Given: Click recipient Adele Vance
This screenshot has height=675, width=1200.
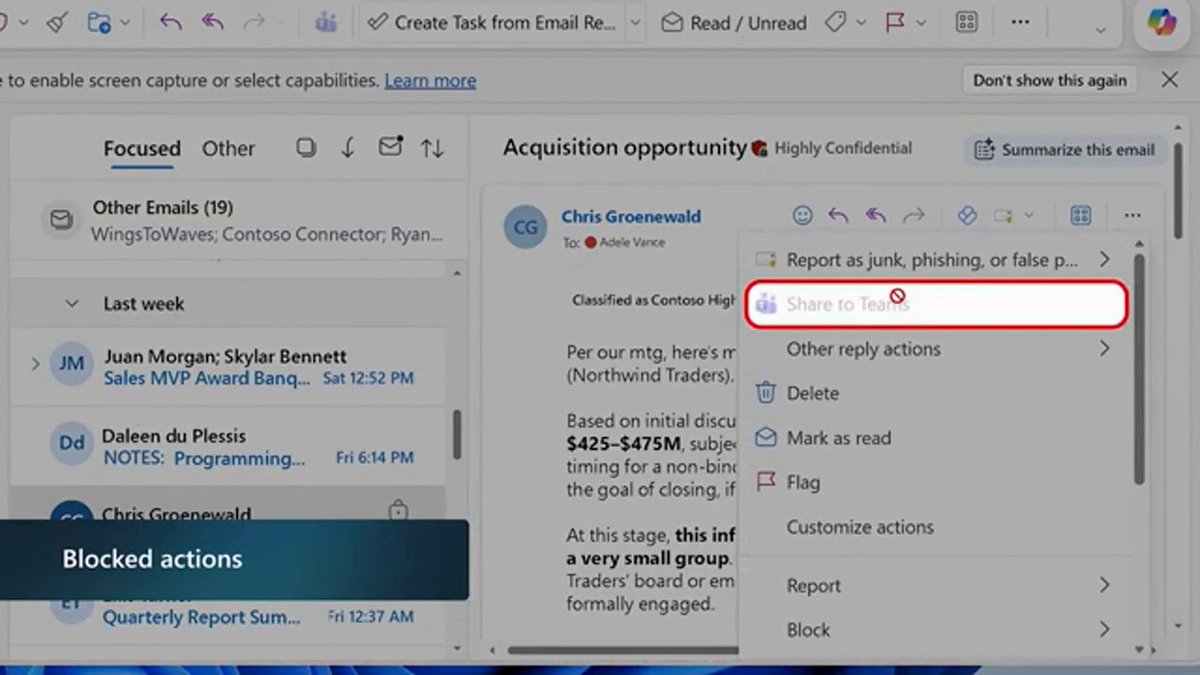Looking at the screenshot, I should click(633, 242).
